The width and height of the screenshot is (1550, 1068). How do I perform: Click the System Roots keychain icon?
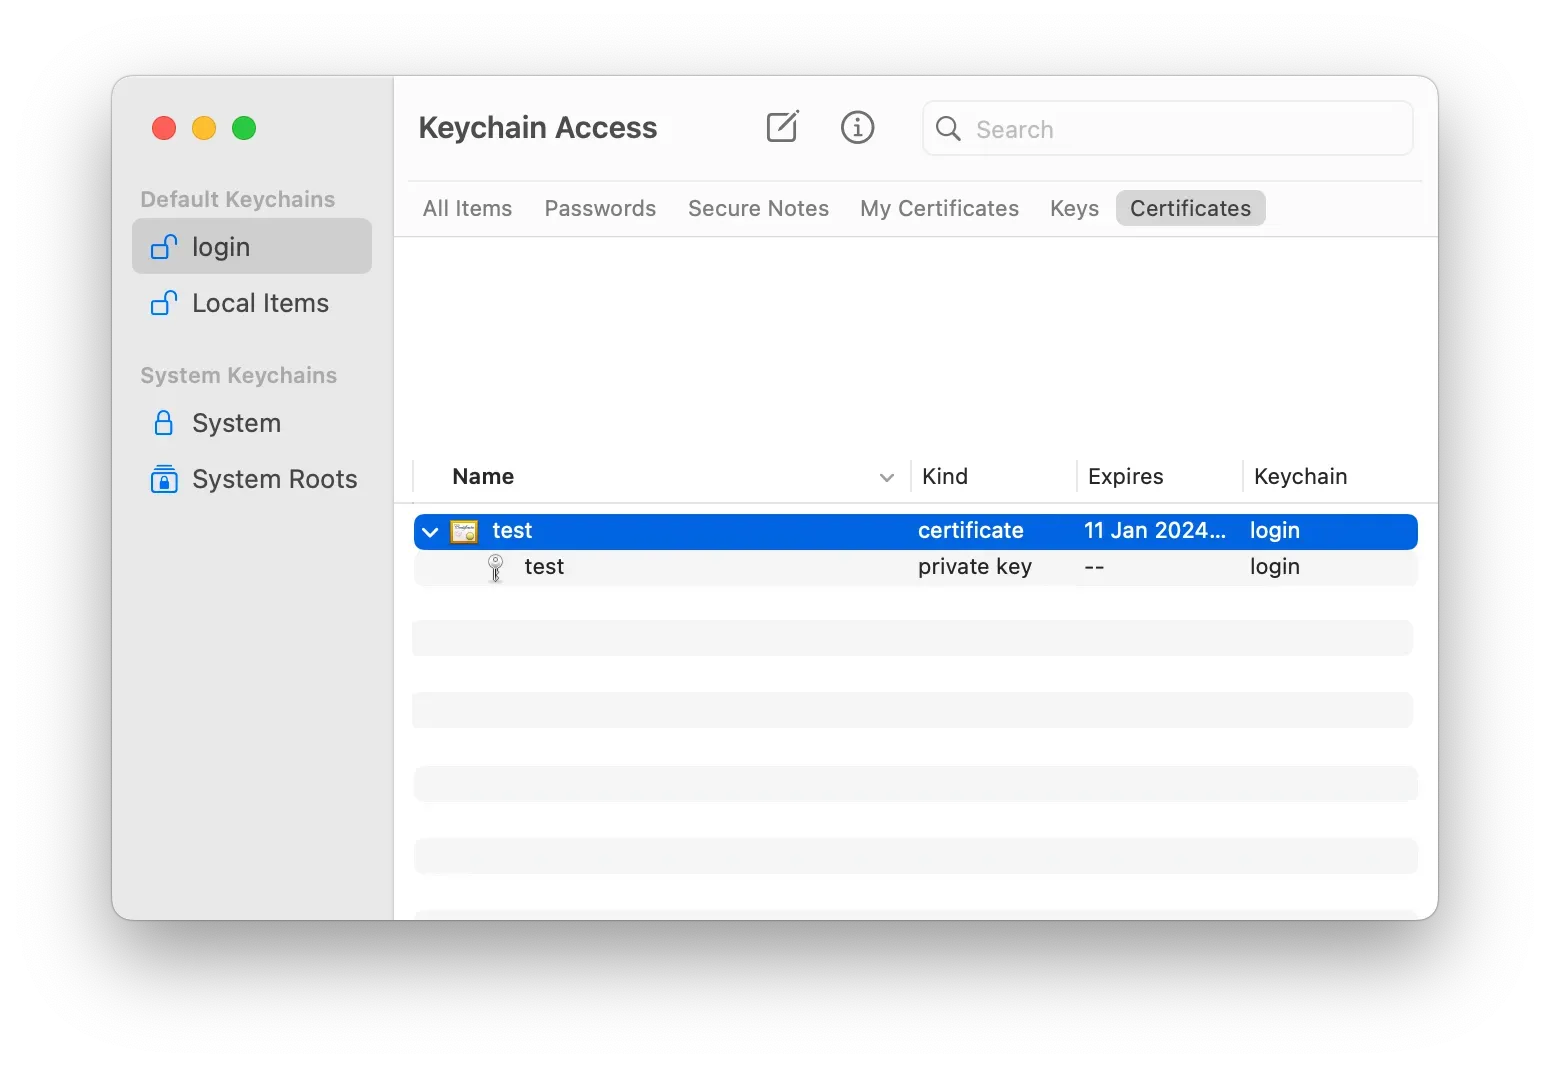coord(164,479)
